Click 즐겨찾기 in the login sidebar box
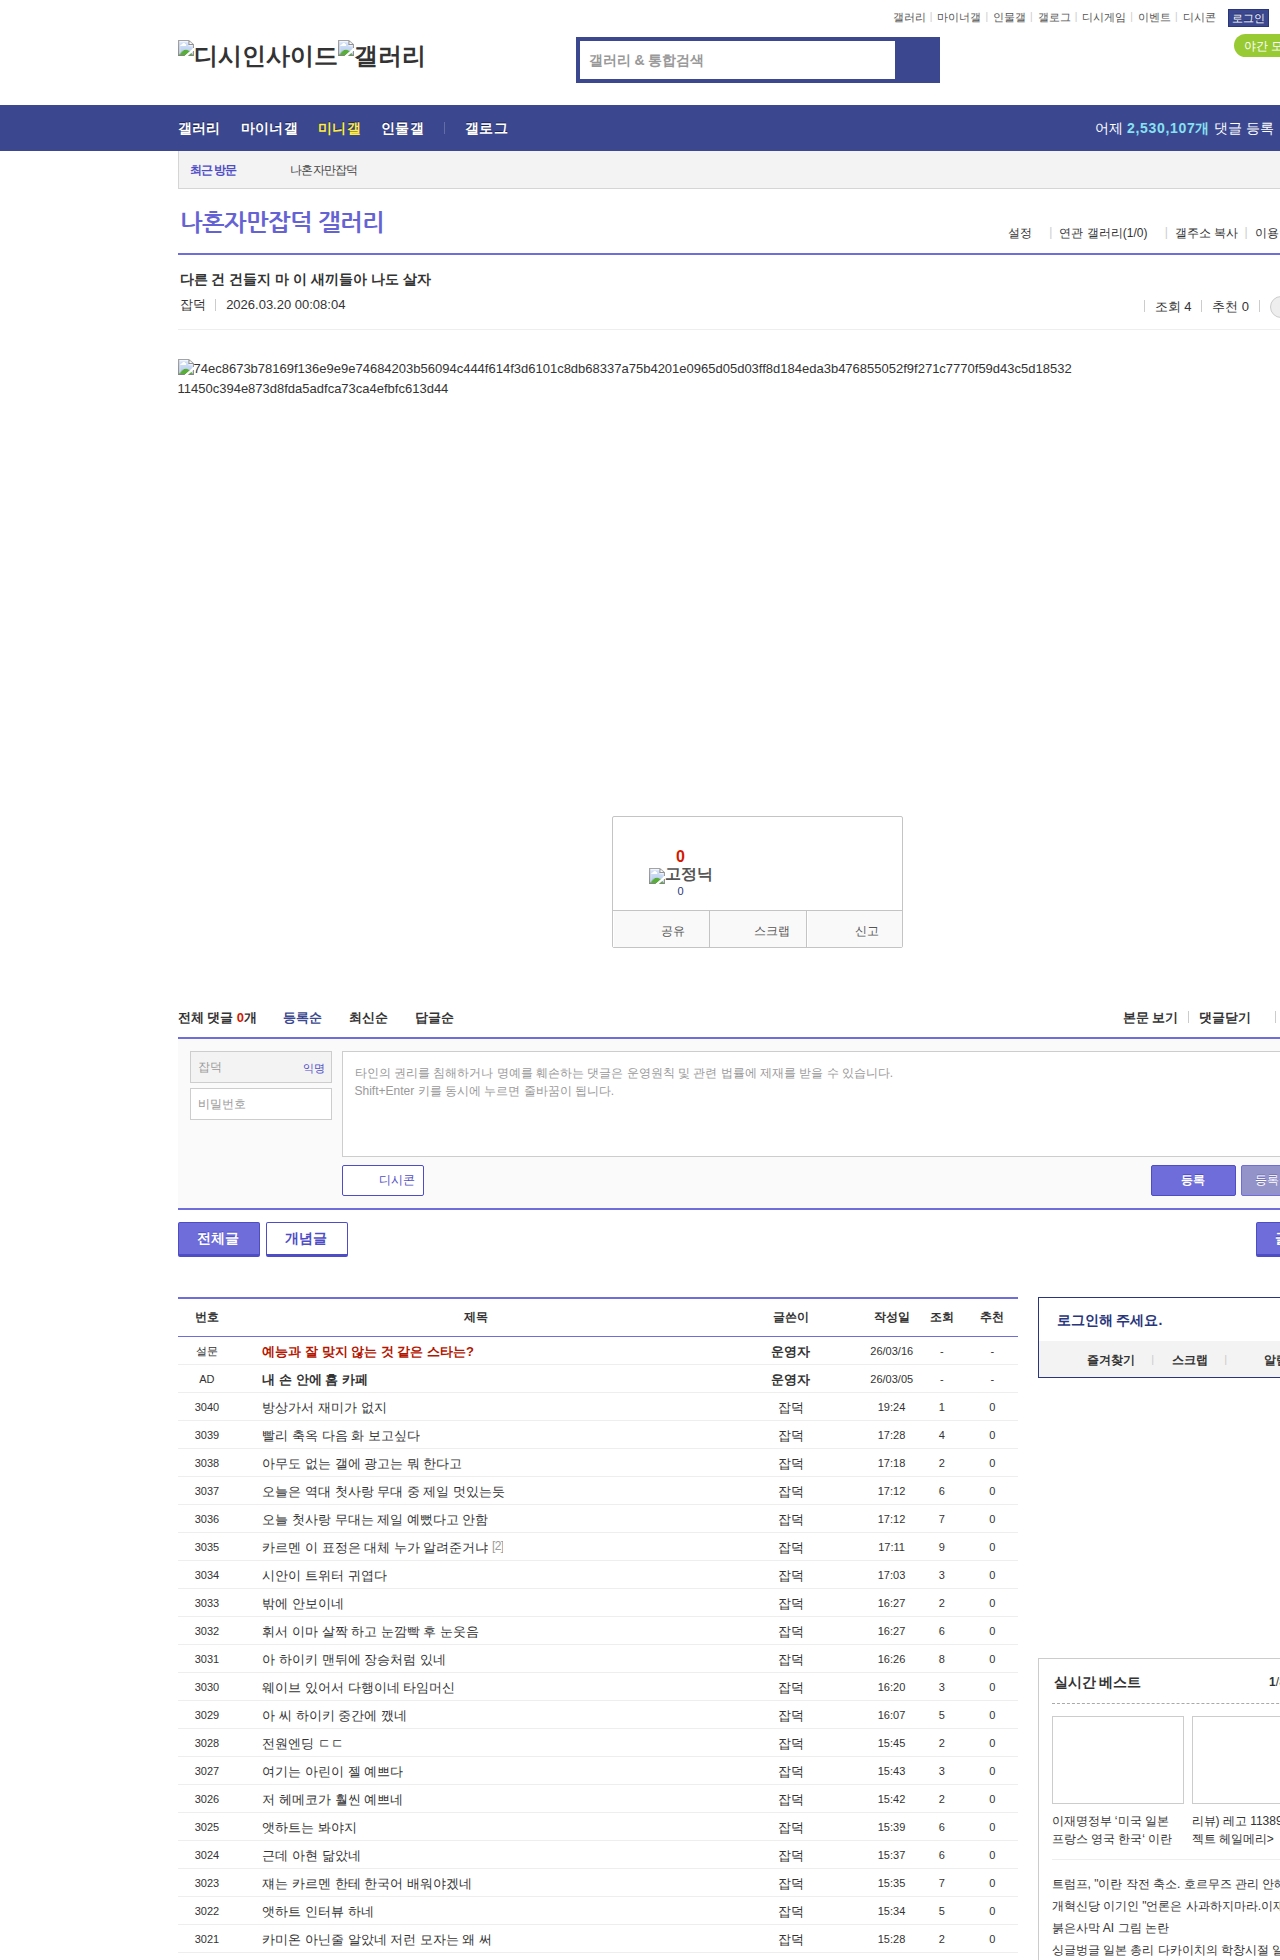The height and width of the screenshot is (1960, 1280). [x=1110, y=1360]
